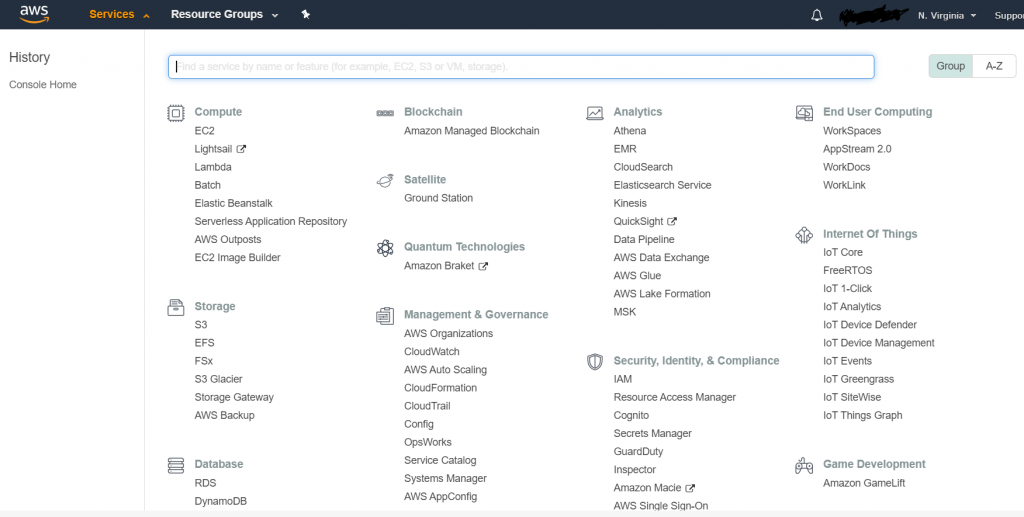Image resolution: width=1024 pixels, height=517 pixels.
Task: Click the Satellite category icon
Action: pyautogui.click(x=385, y=180)
